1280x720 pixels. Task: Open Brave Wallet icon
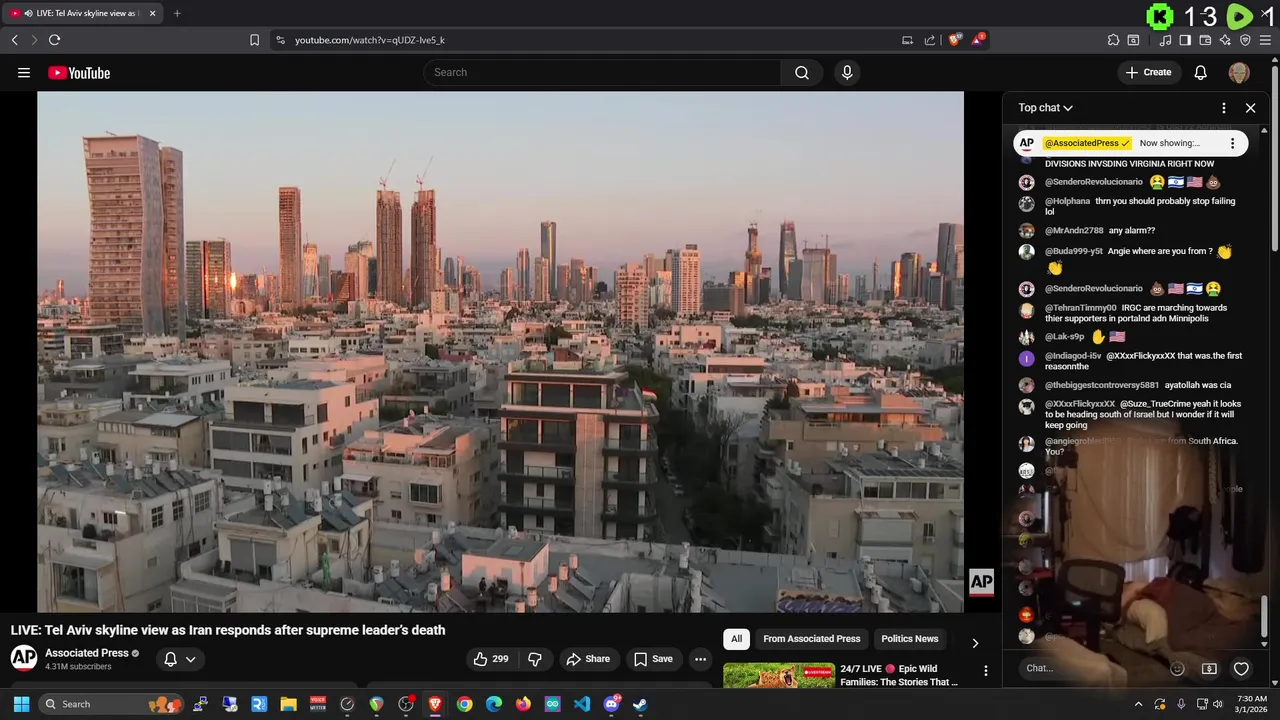point(1205,40)
